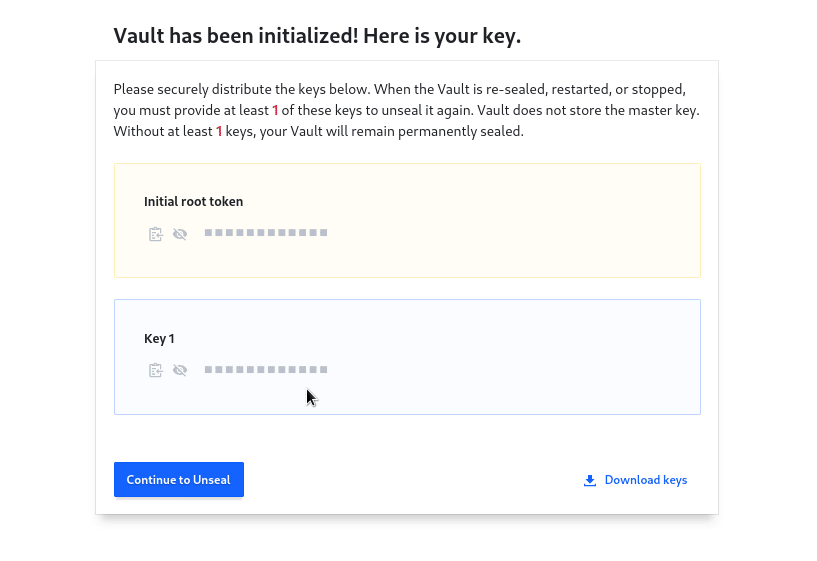The image size is (817, 561).
Task: Click red 1 after 'Without at least'
Action: [219, 131]
